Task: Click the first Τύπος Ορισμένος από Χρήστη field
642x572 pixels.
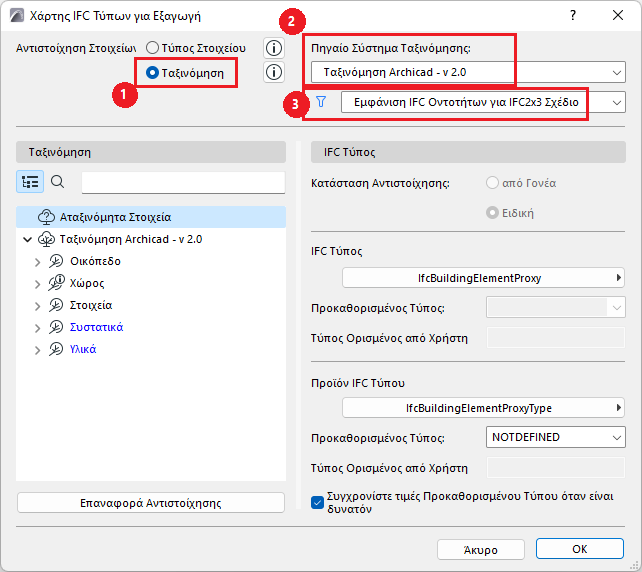Action: pos(556,338)
